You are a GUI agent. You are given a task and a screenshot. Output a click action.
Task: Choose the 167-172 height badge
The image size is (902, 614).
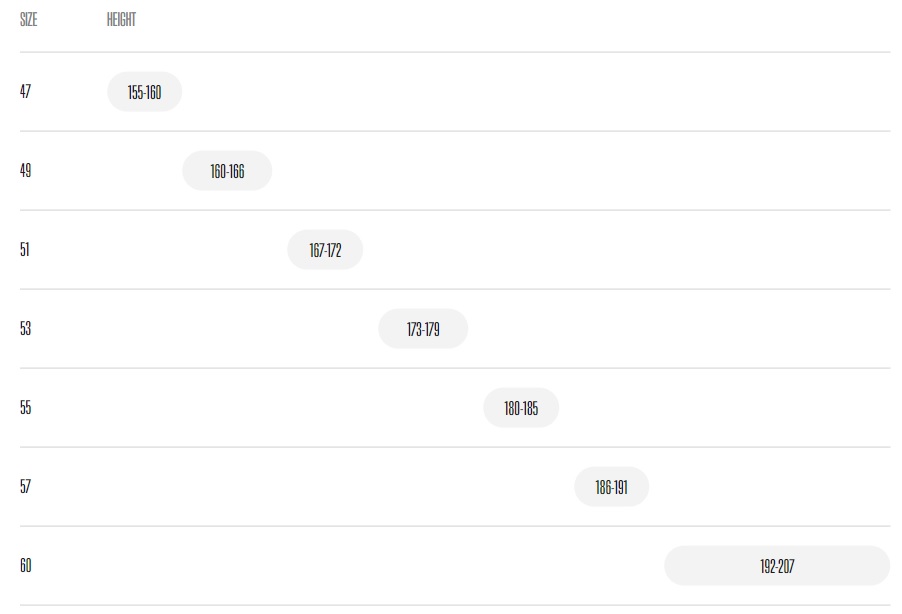point(325,250)
